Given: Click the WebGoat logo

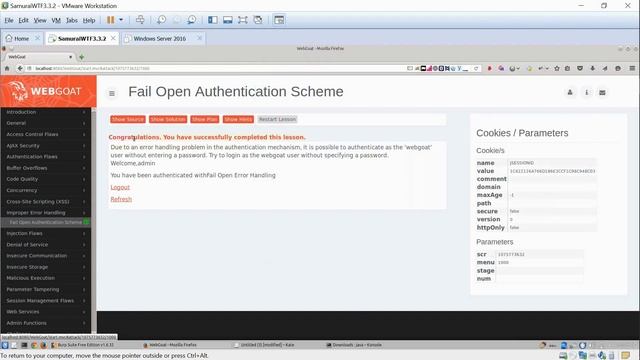Looking at the screenshot, I should click(x=48, y=91).
